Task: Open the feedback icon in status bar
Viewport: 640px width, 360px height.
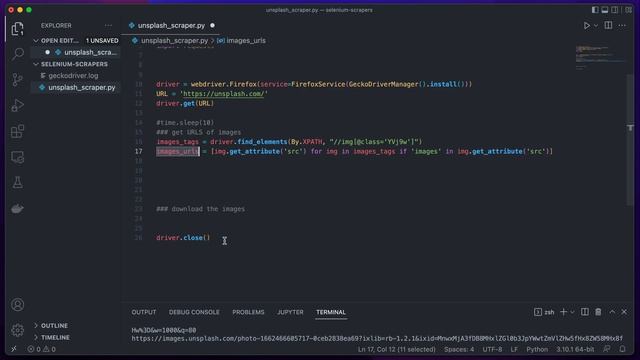Action: pyautogui.click(x=607, y=349)
